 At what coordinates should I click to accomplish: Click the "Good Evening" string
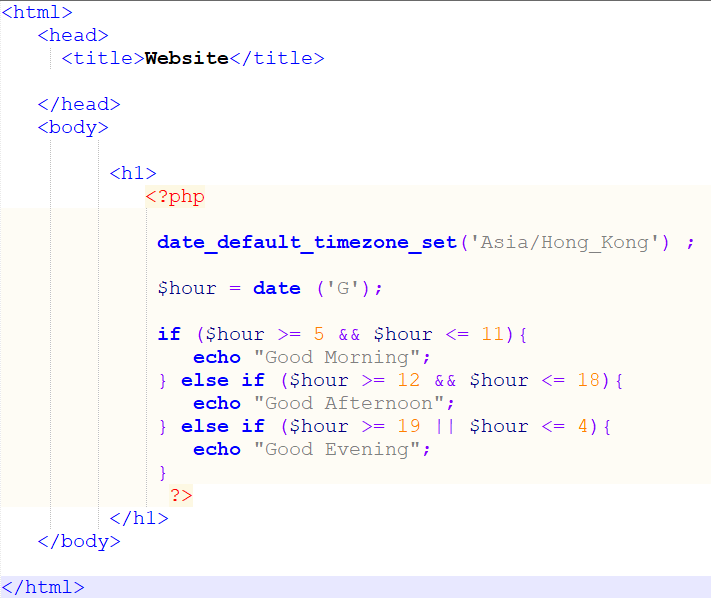336,450
